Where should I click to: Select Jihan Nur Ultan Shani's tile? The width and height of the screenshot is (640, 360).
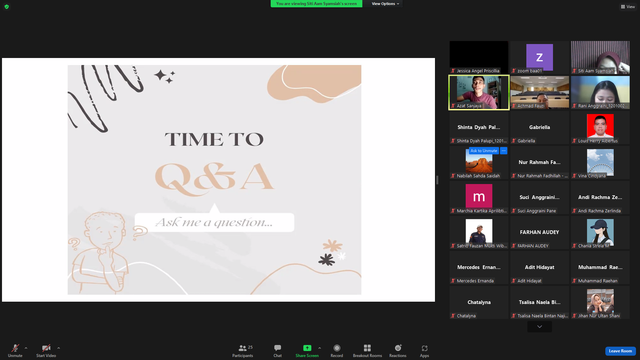[x=600, y=303]
